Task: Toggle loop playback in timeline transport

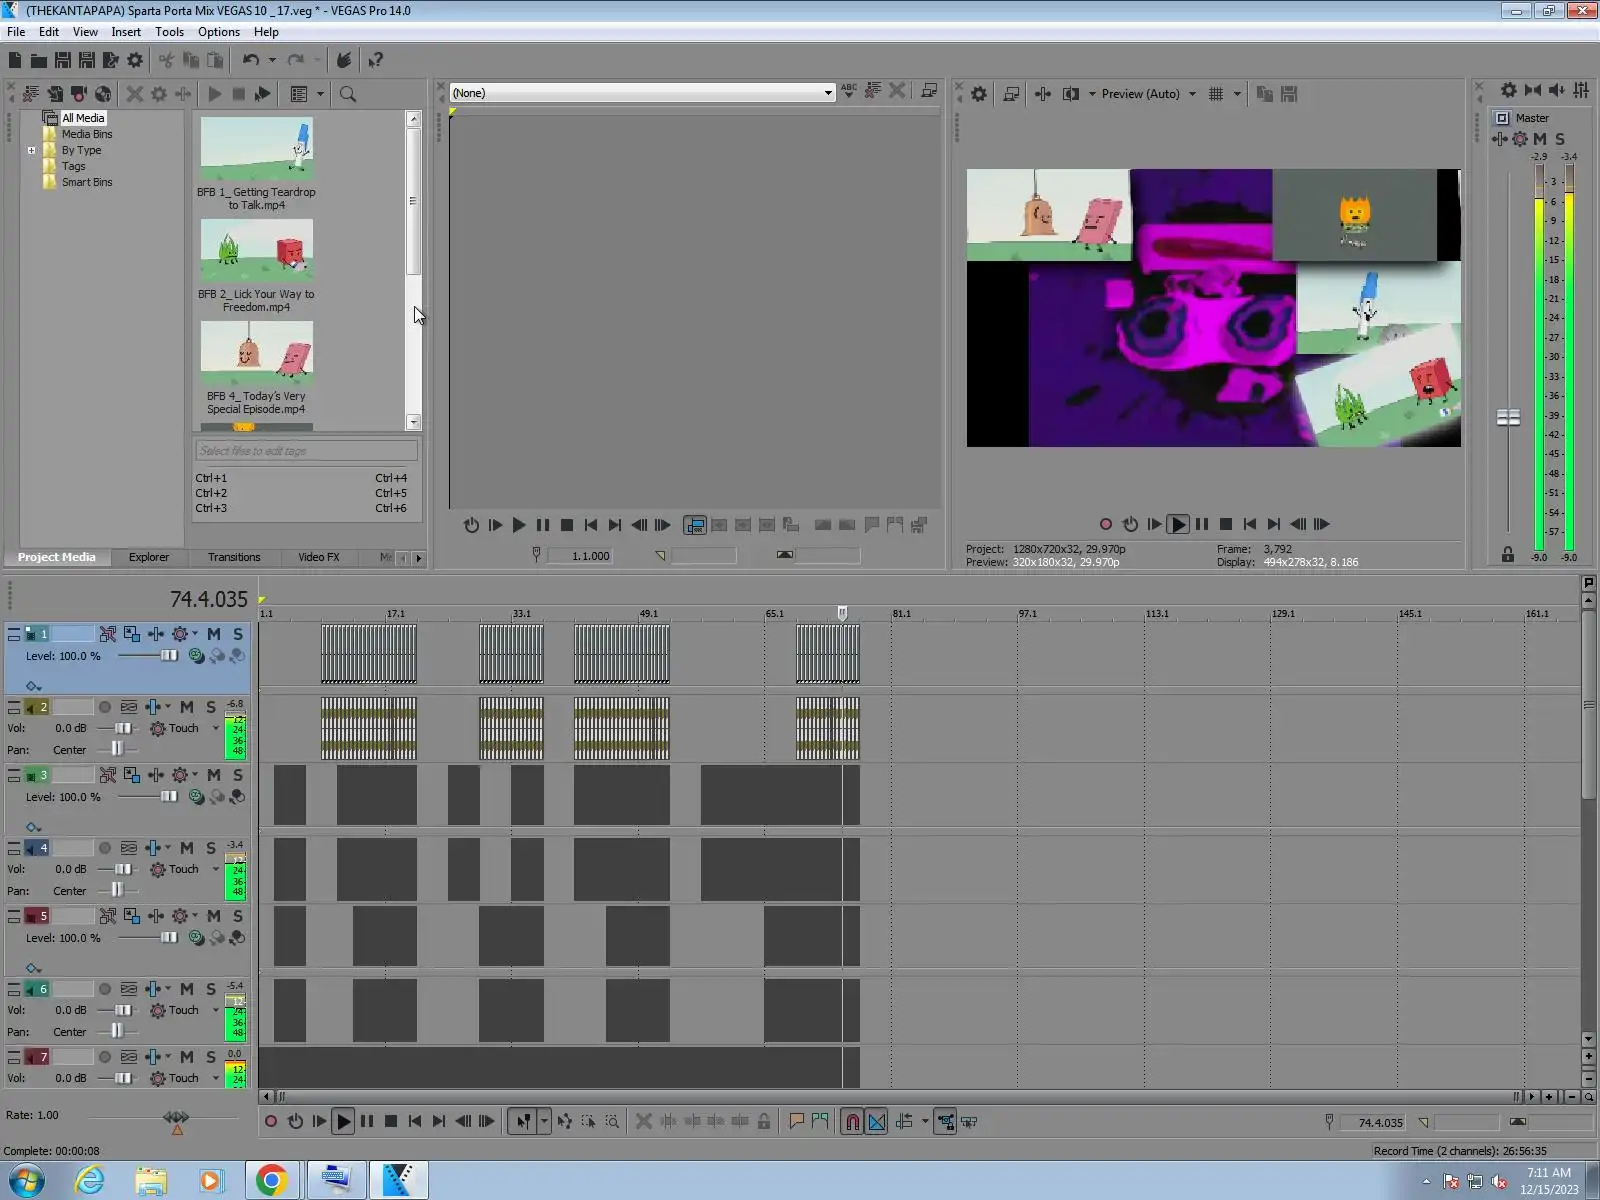Action: [x=295, y=1122]
